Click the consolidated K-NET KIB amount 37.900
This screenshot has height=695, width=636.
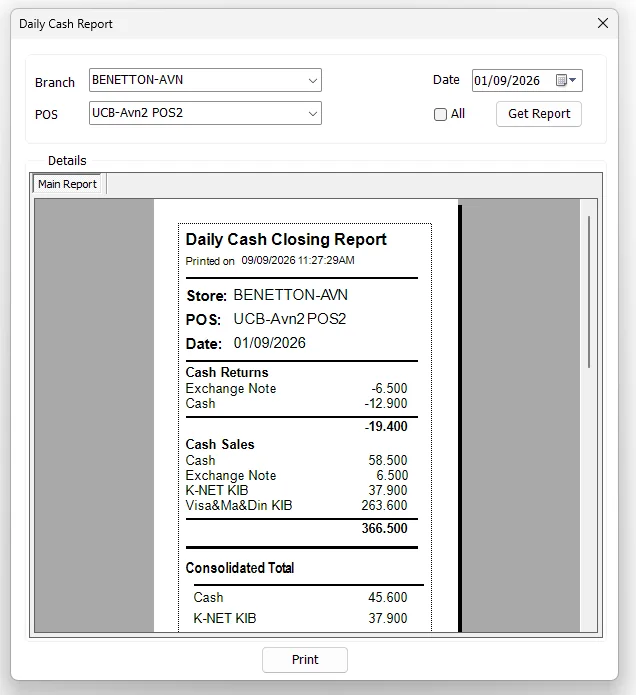387,618
